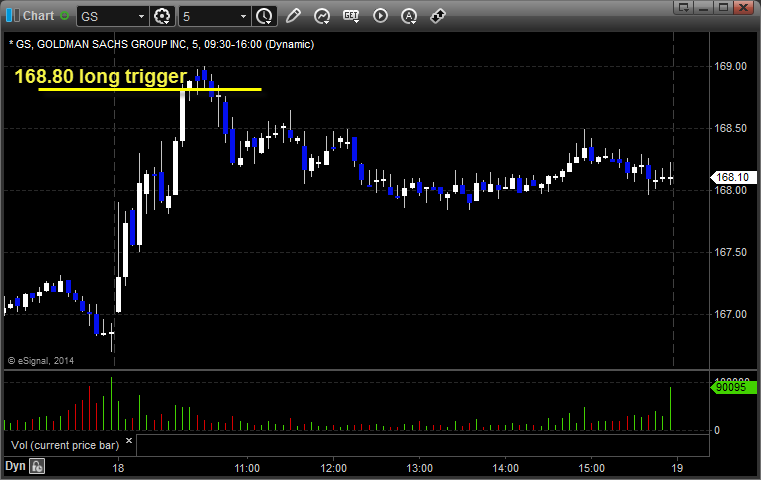Viewport: 761px width, 480px height.
Task: Click the 169.00 price axis label
Action: (x=730, y=66)
